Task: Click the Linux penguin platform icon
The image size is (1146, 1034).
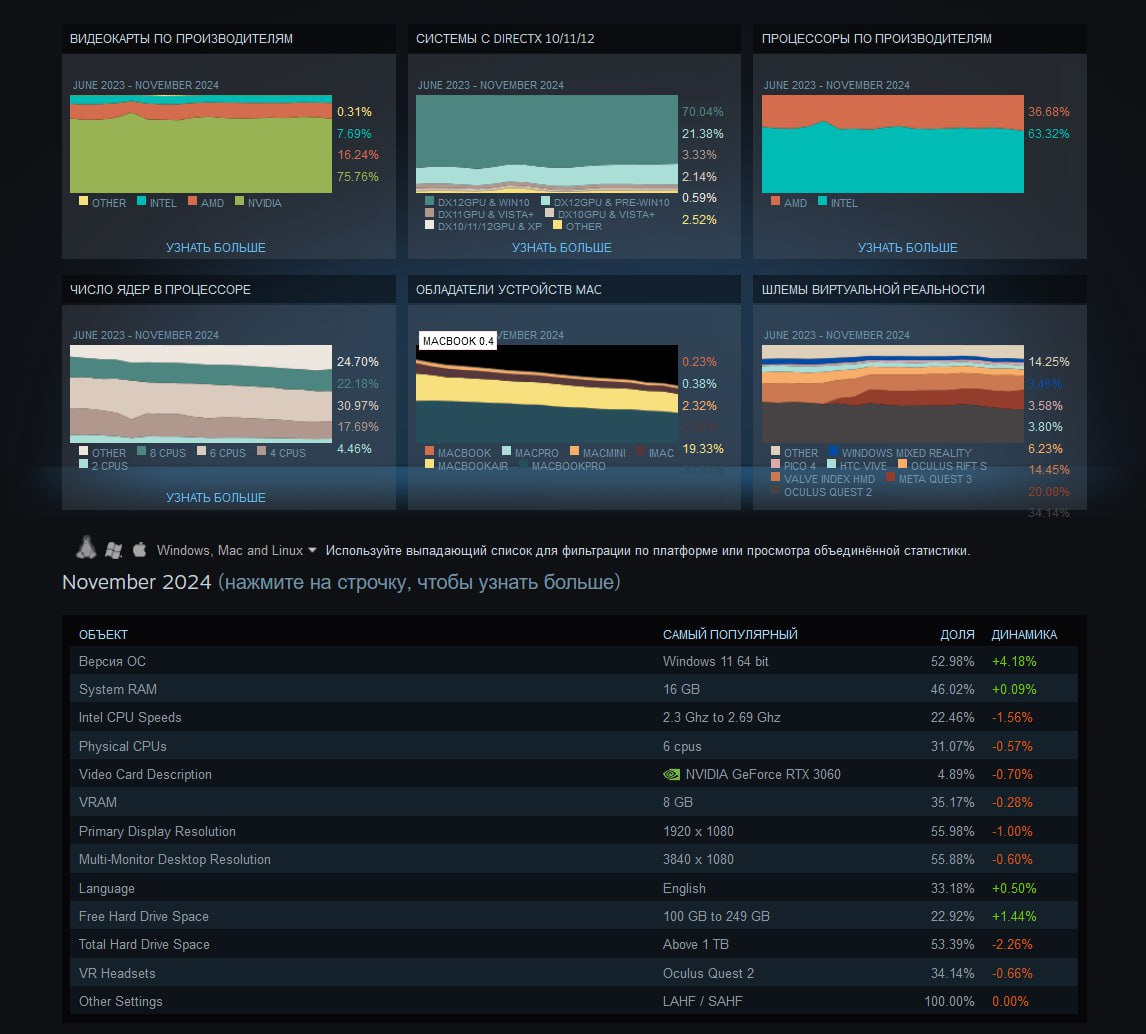Action: [86, 547]
